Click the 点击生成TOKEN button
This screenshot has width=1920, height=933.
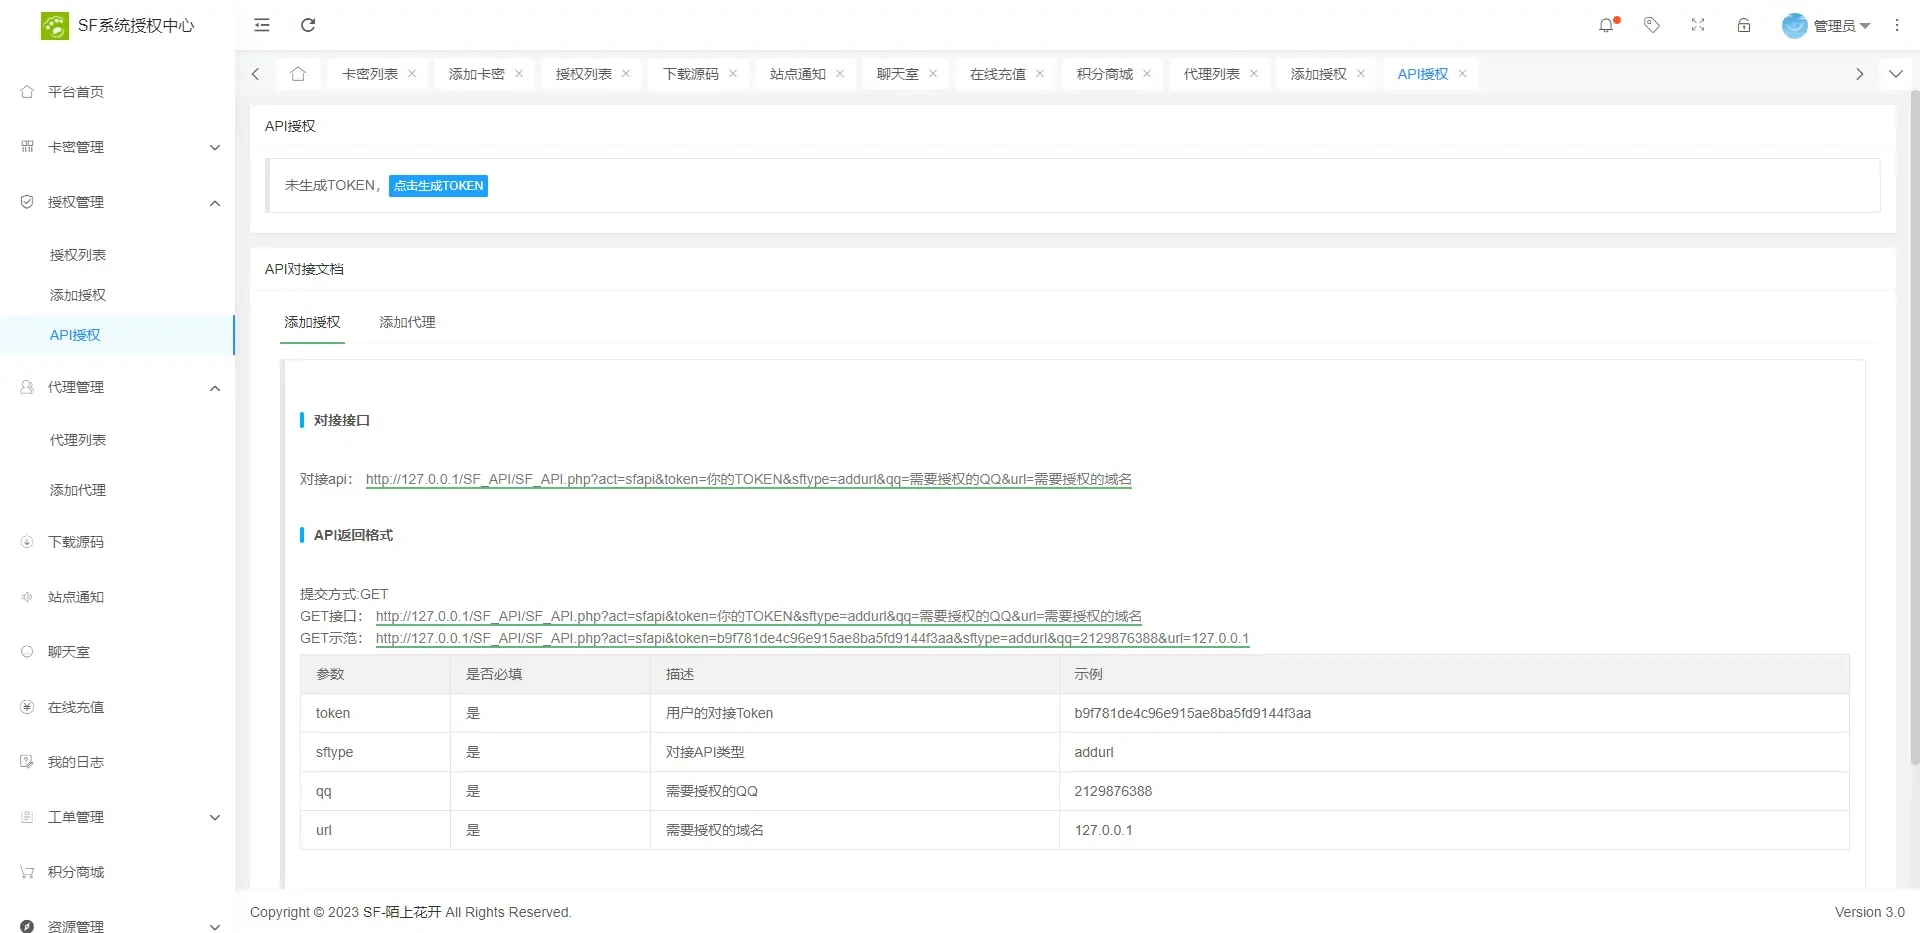coord(438,186)
